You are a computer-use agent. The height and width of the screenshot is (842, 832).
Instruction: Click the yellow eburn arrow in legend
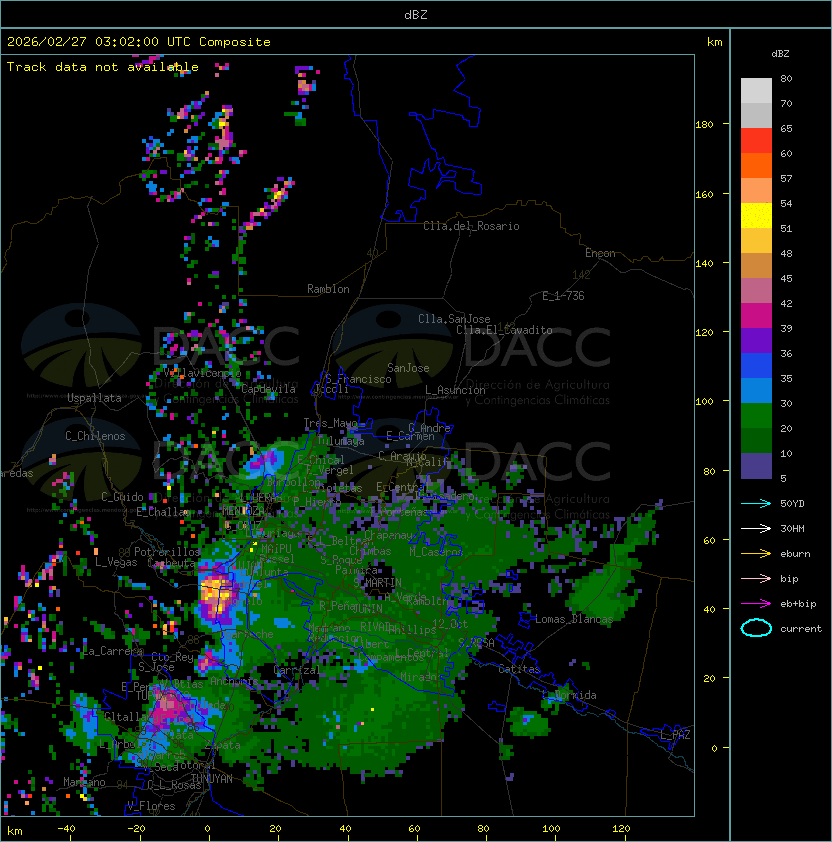click(756, 554)
